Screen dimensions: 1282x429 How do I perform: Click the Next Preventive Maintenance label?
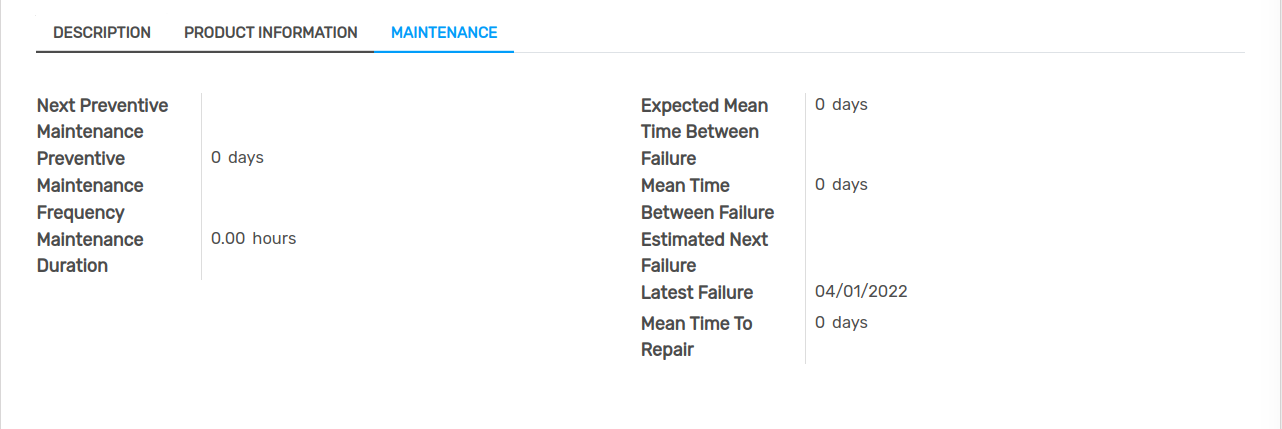(x=102, y=118)
